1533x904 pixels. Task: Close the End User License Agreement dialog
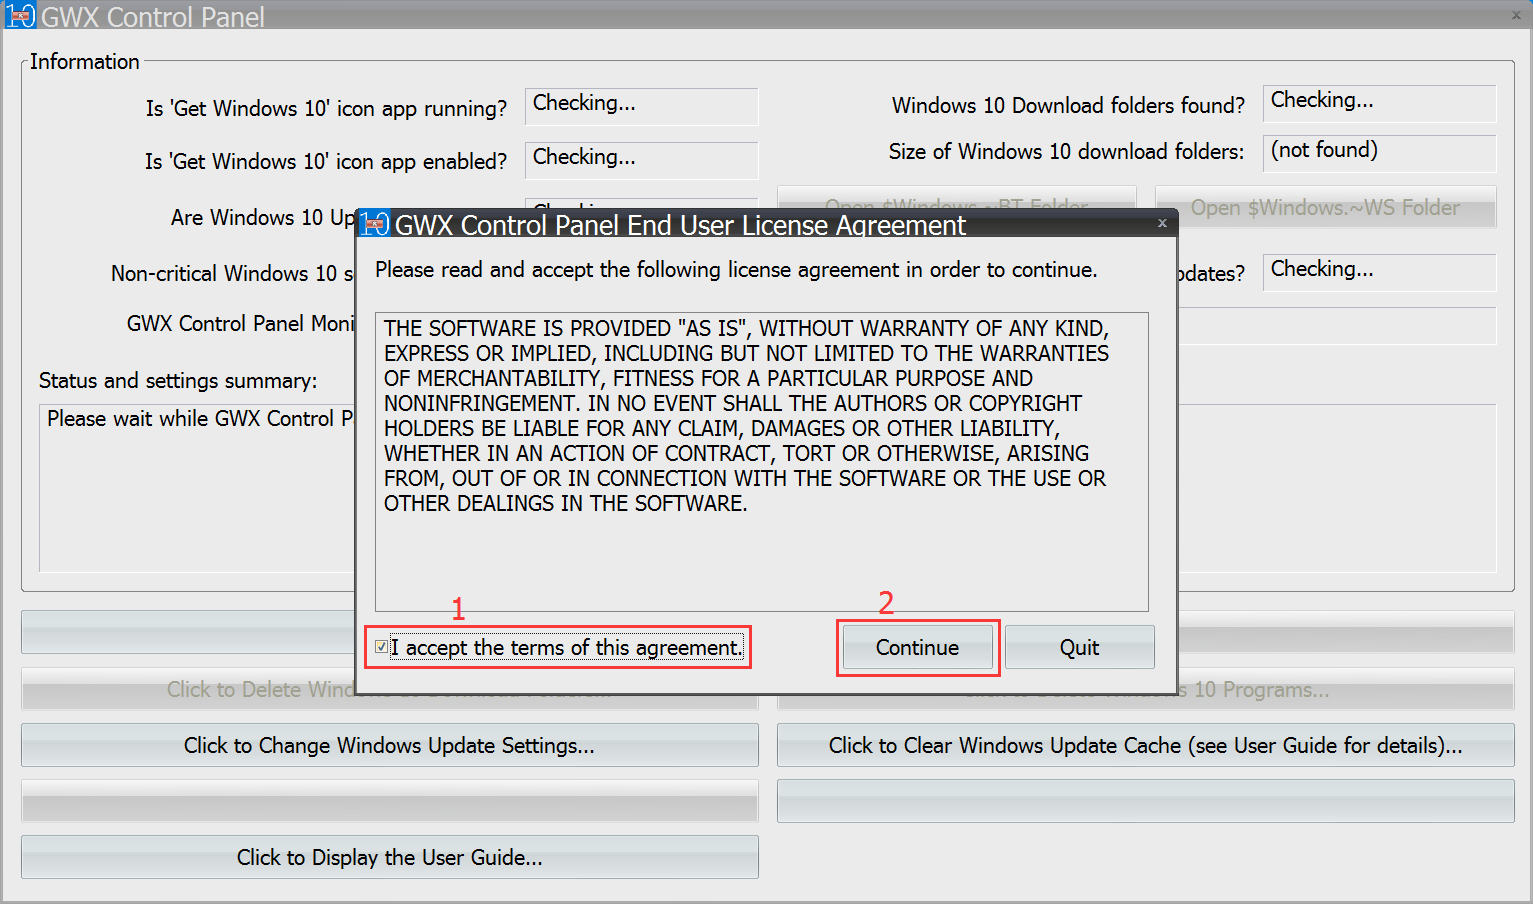tap(1162, 223)
